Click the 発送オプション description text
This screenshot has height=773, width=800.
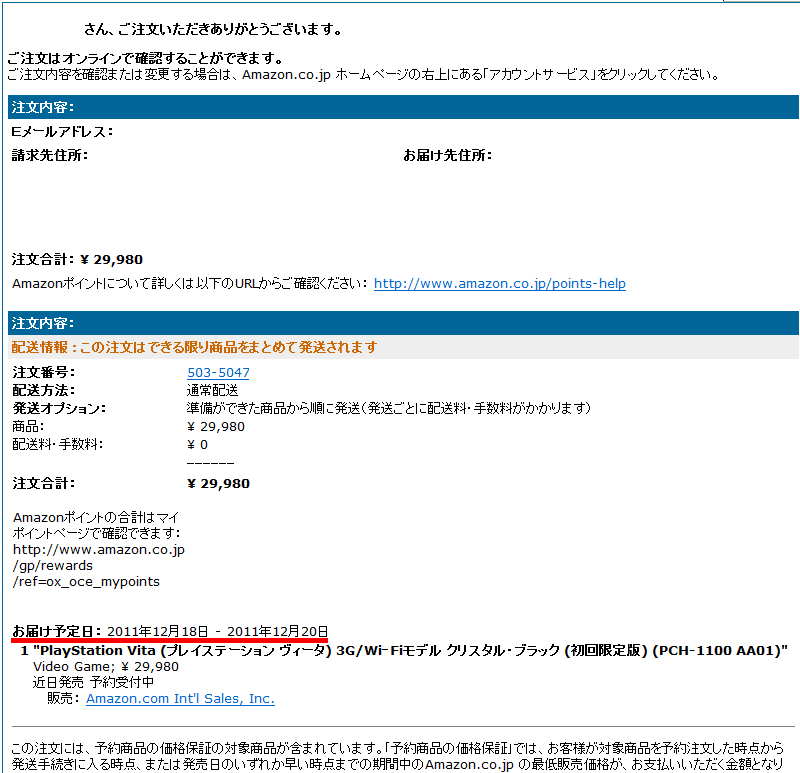click(x=389, y=408)
